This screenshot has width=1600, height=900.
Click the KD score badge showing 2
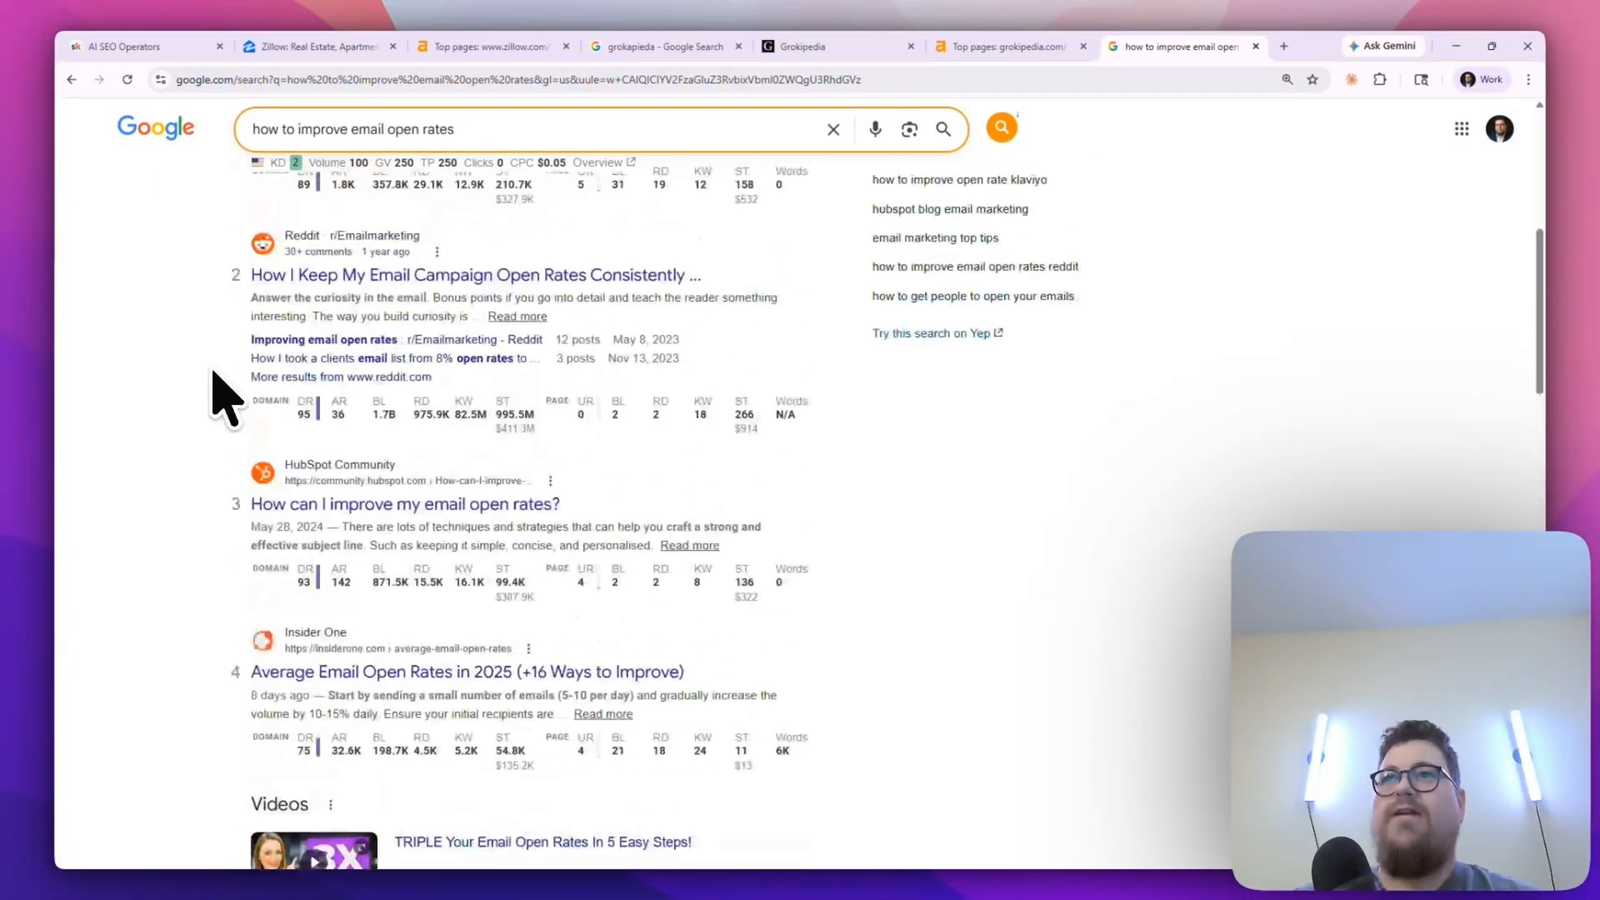click(294, 161)
